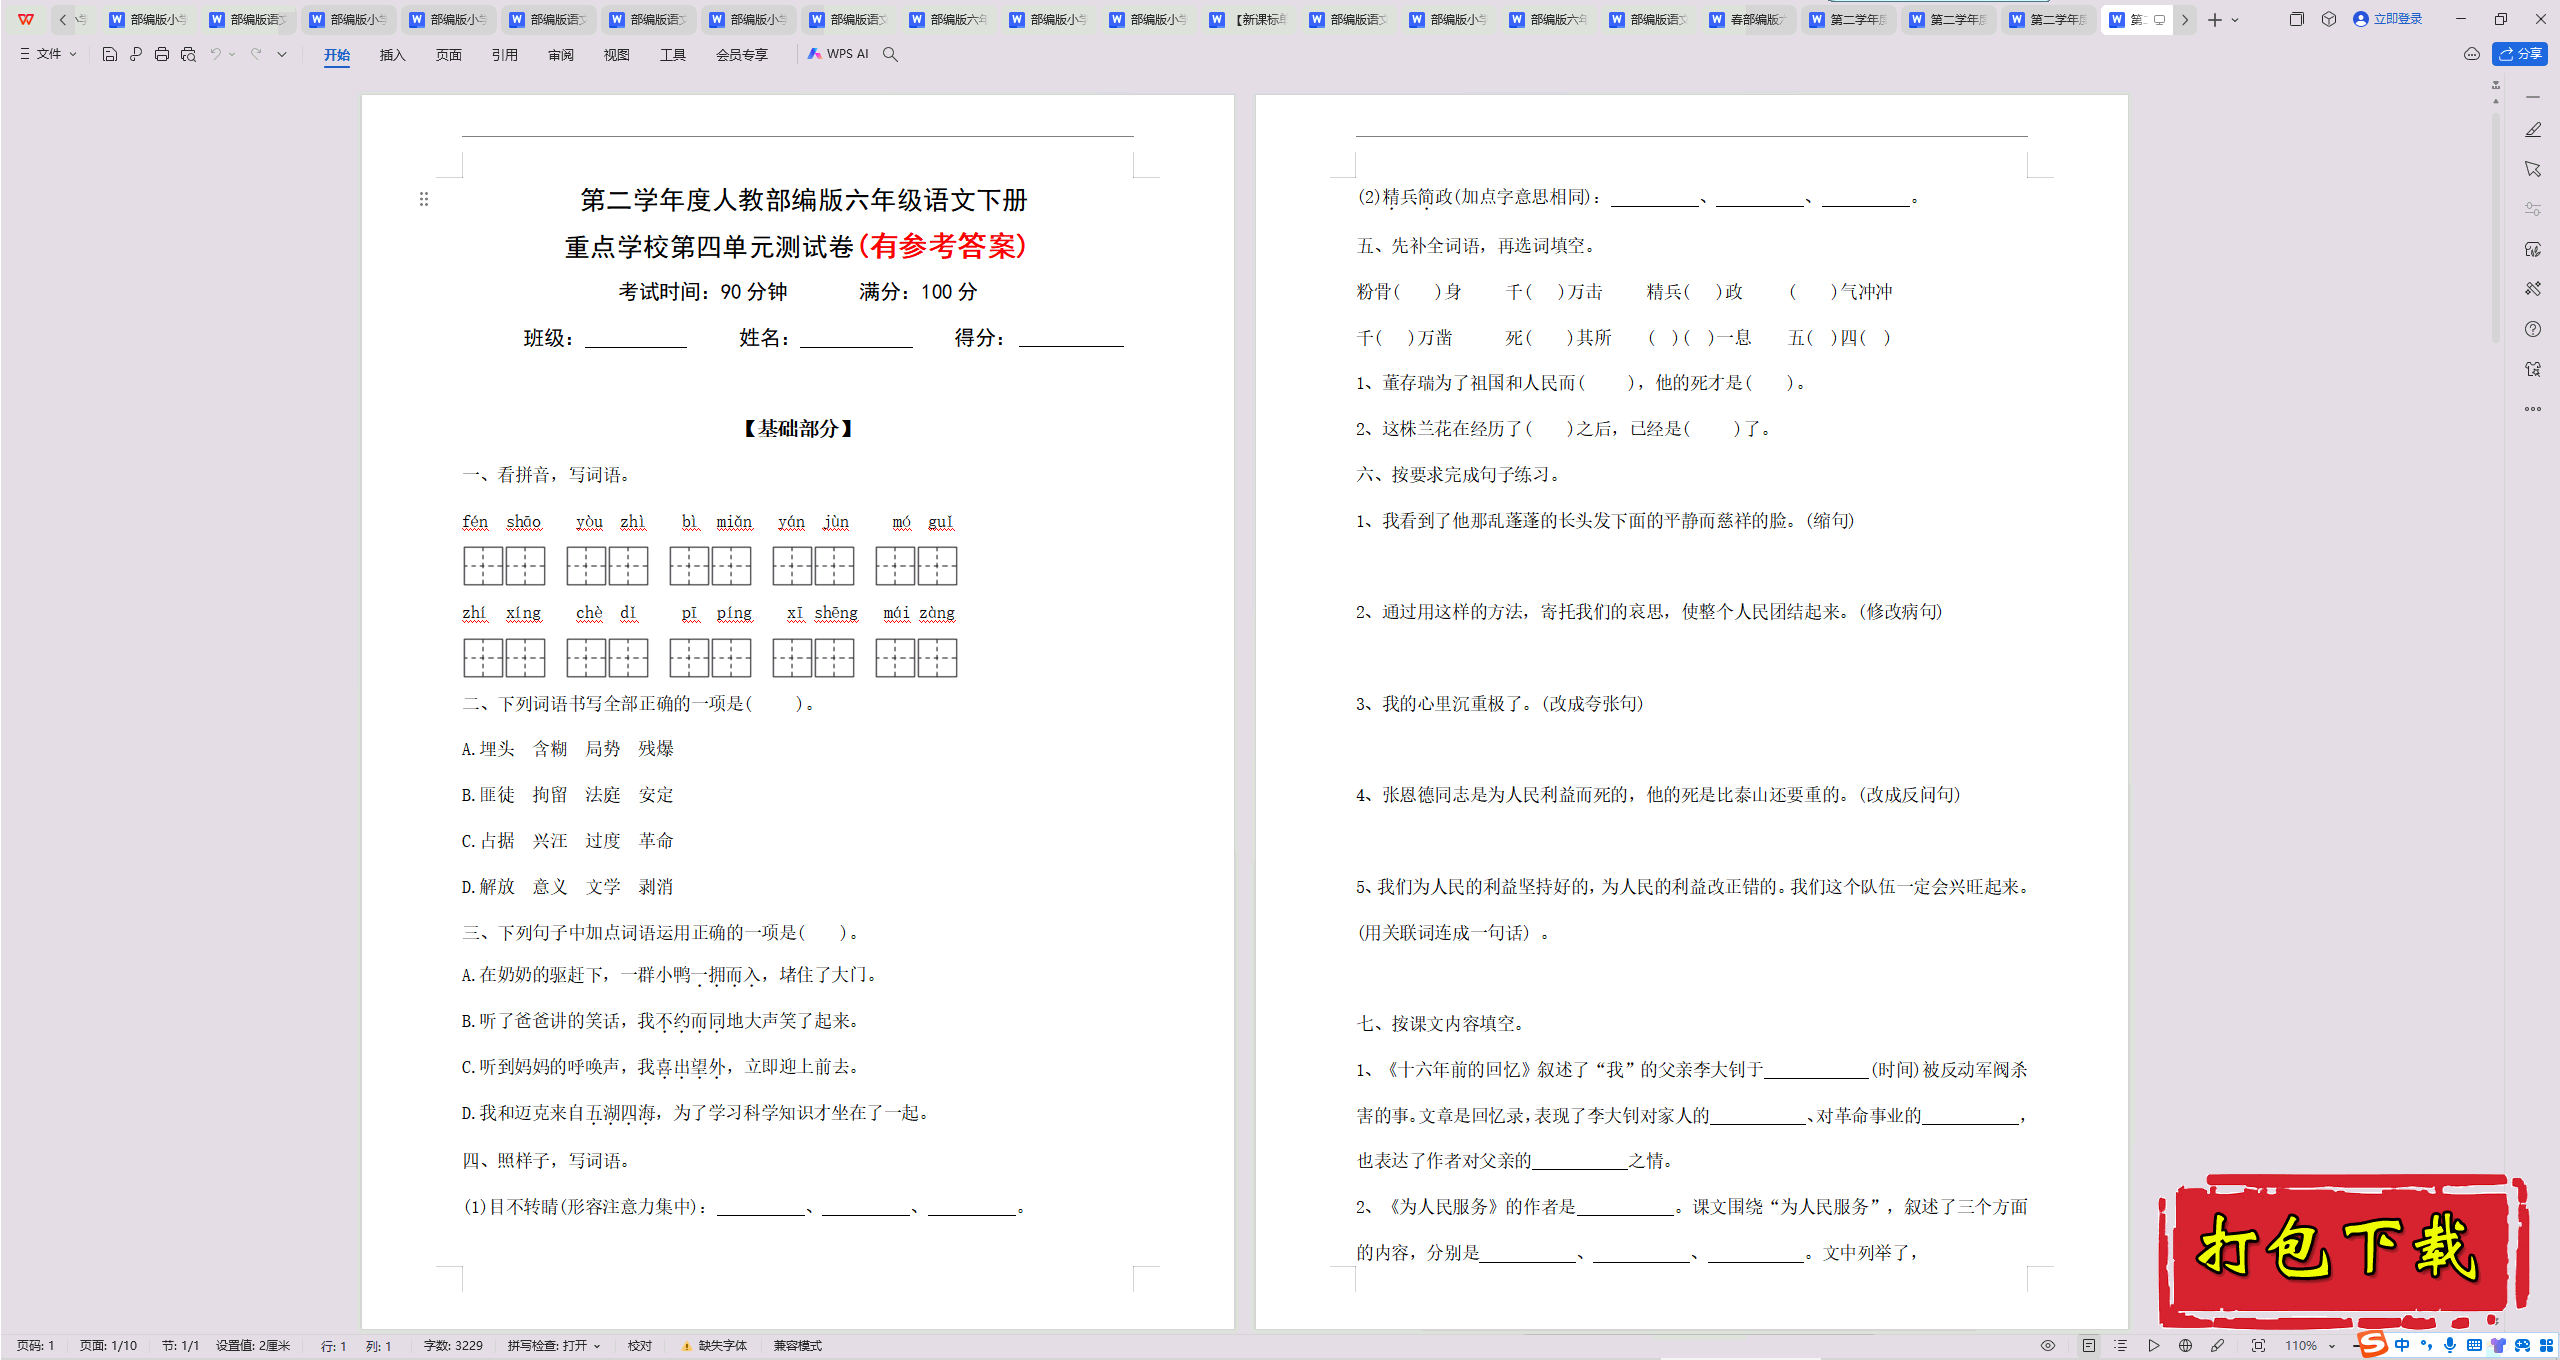This screenshot has height=1360, width=2560.
Task: Open the 【新课标 document tab
Action: tap(1248, 19)
